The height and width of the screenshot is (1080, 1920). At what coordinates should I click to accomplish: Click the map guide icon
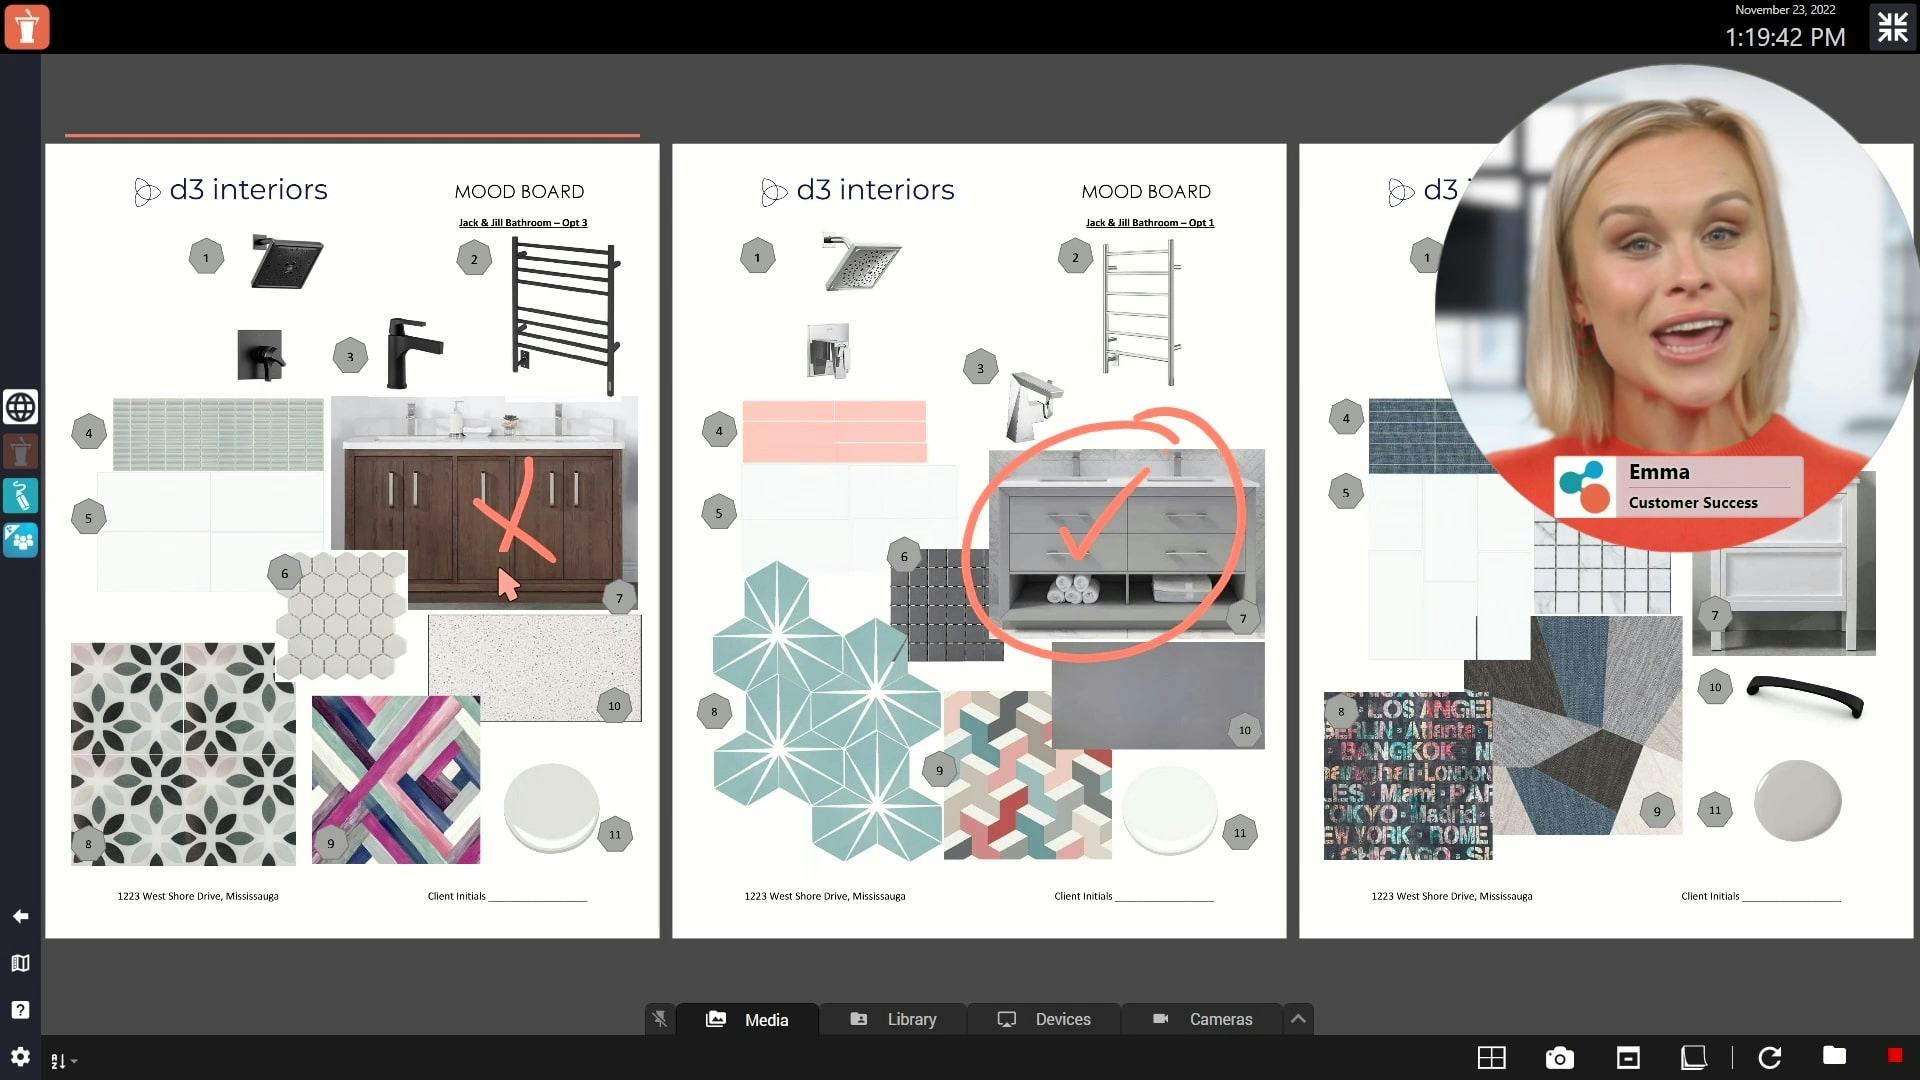point(20,963)
